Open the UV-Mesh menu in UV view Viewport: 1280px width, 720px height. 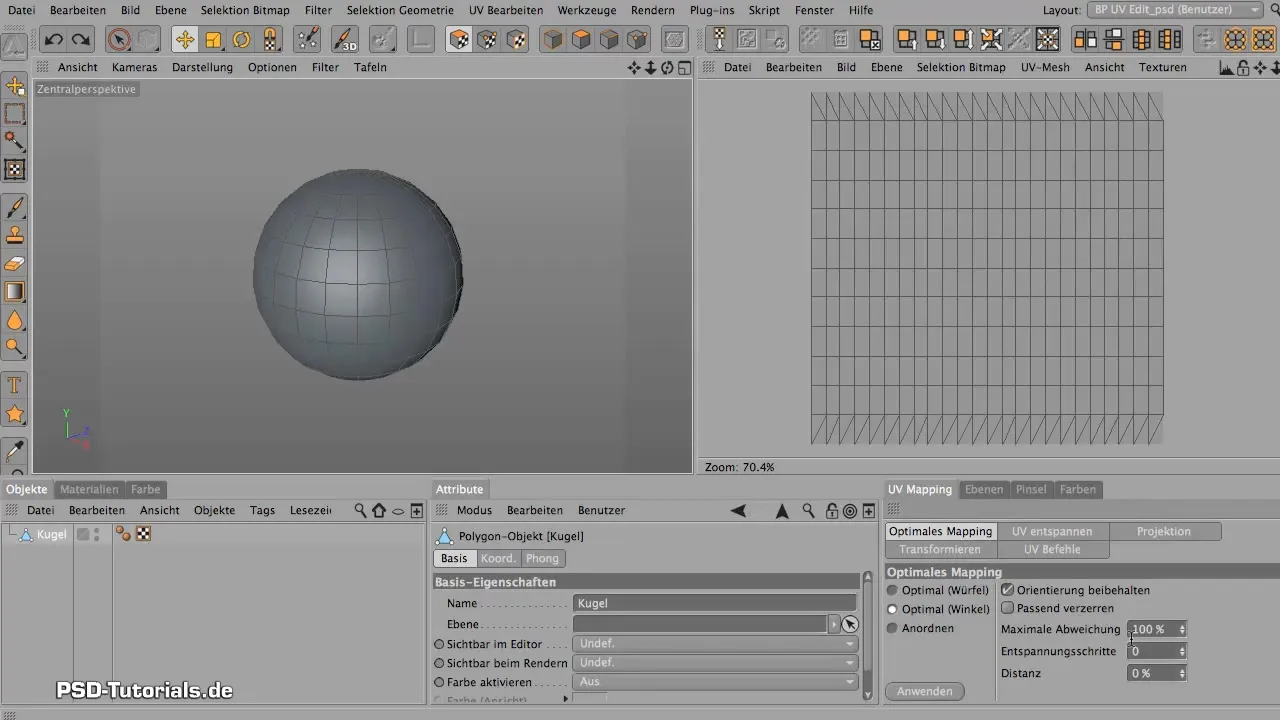click(1045, 67)
